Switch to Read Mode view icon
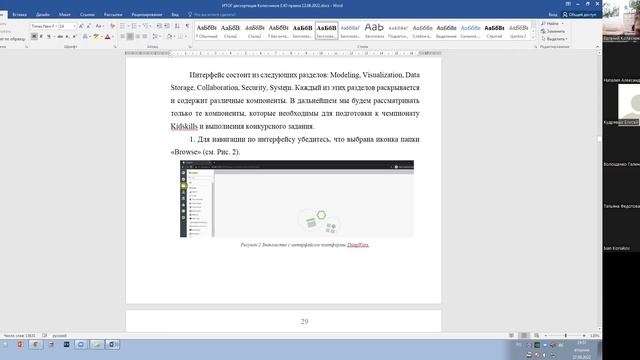Image resolution: width=640 pixels, height=360 pixels. [x=511, y=336]
